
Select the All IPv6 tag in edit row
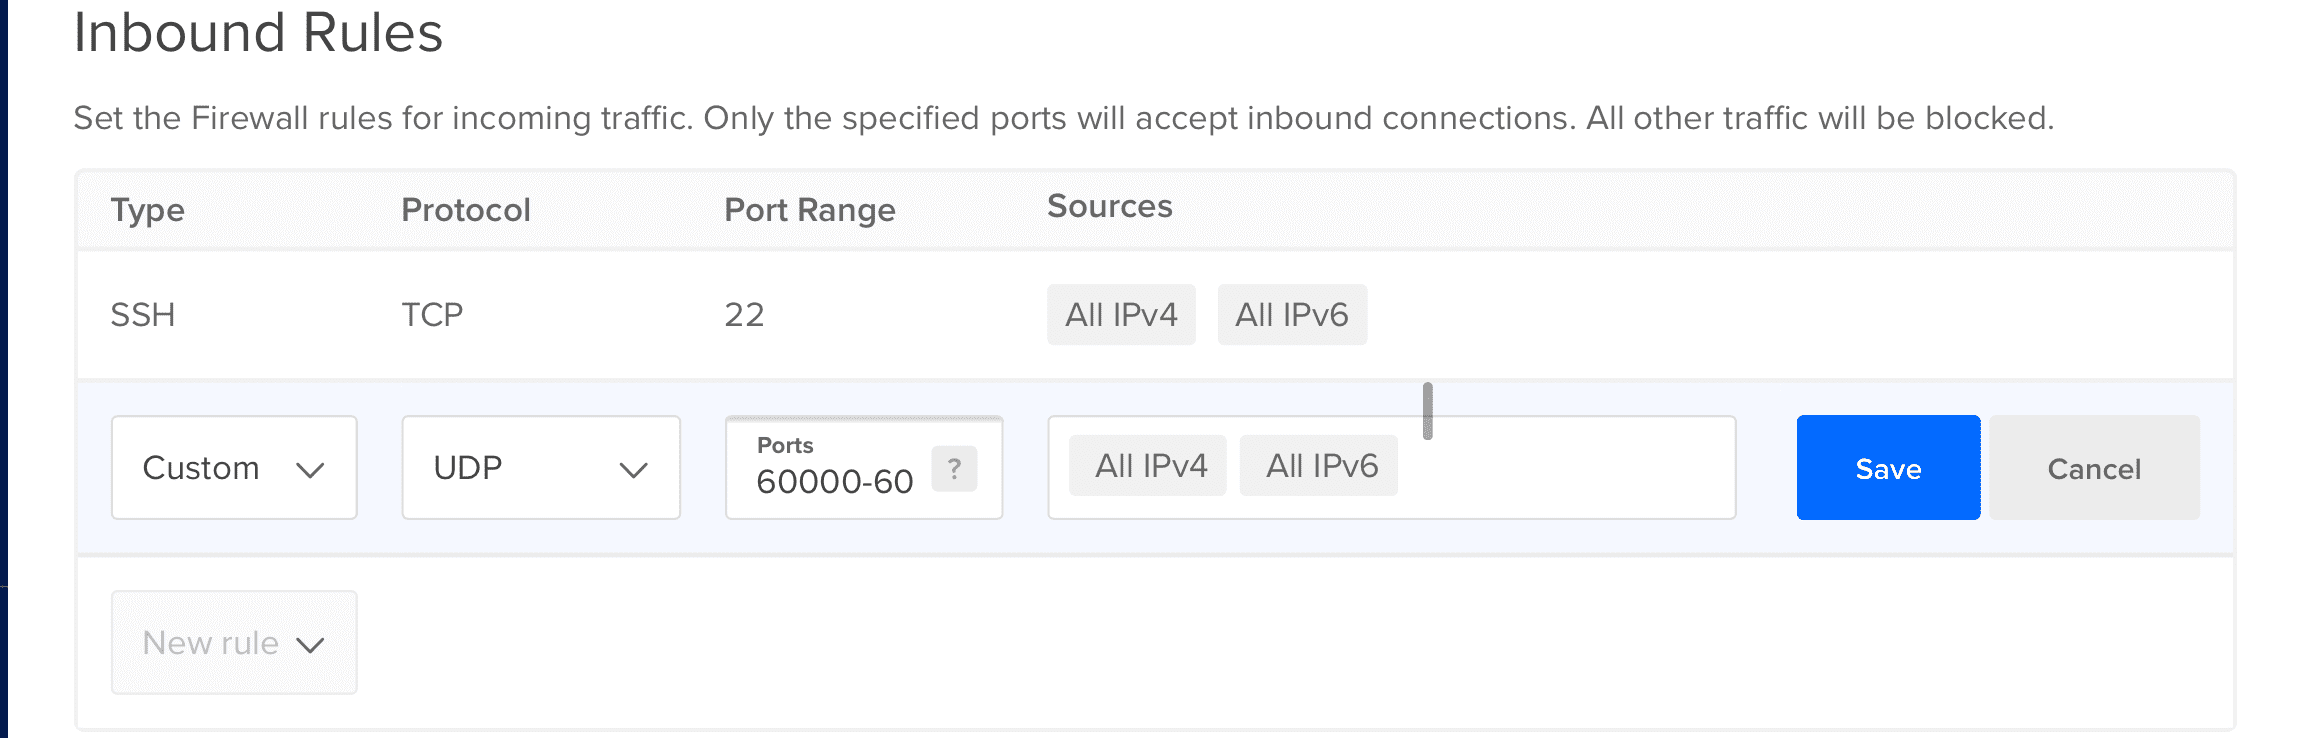tap(1319, 465)
